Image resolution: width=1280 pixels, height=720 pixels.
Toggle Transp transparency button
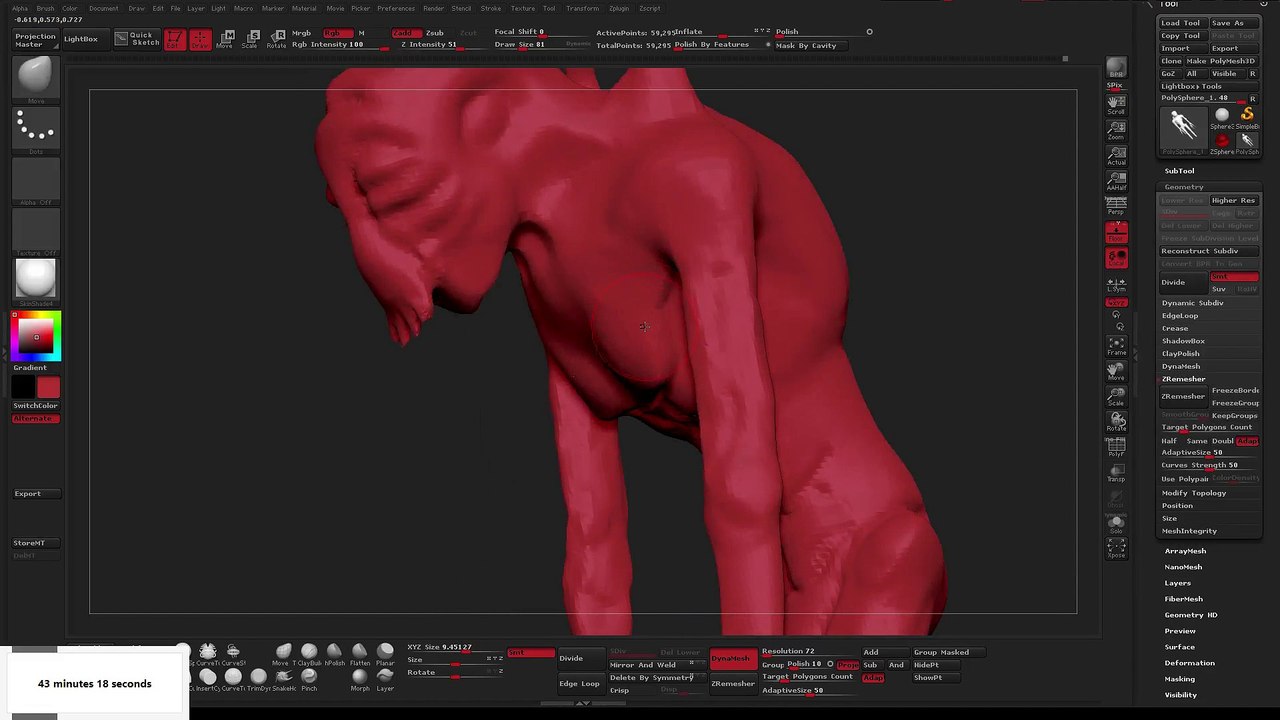pyautogui.click(x=1116, y=473)
